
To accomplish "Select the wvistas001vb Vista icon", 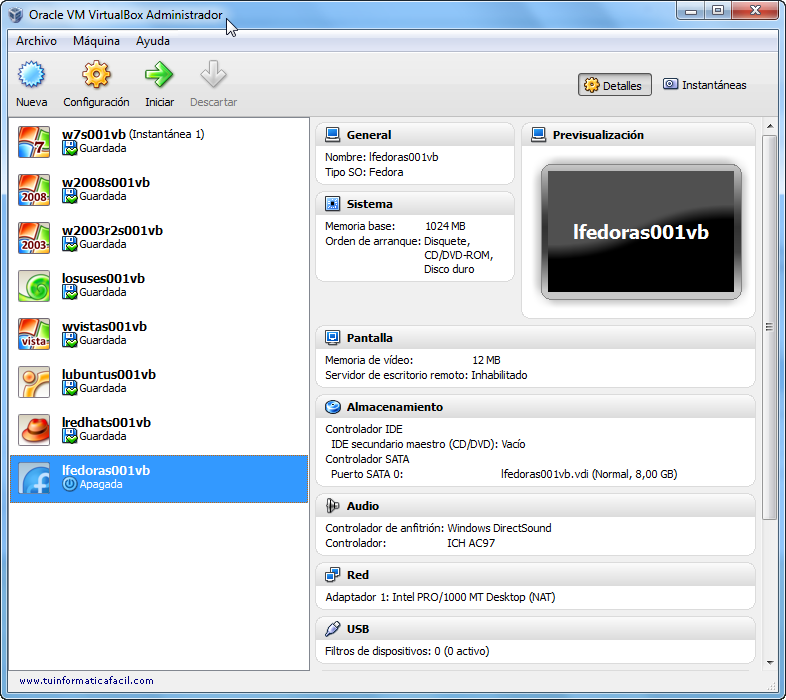I will pos(34,334).
